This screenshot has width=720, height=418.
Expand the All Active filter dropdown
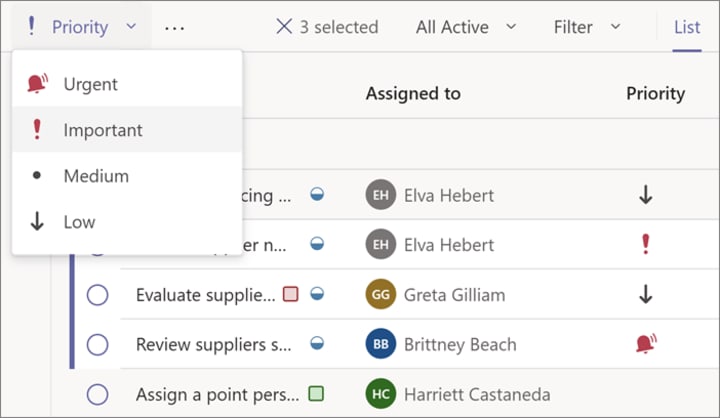466,27
